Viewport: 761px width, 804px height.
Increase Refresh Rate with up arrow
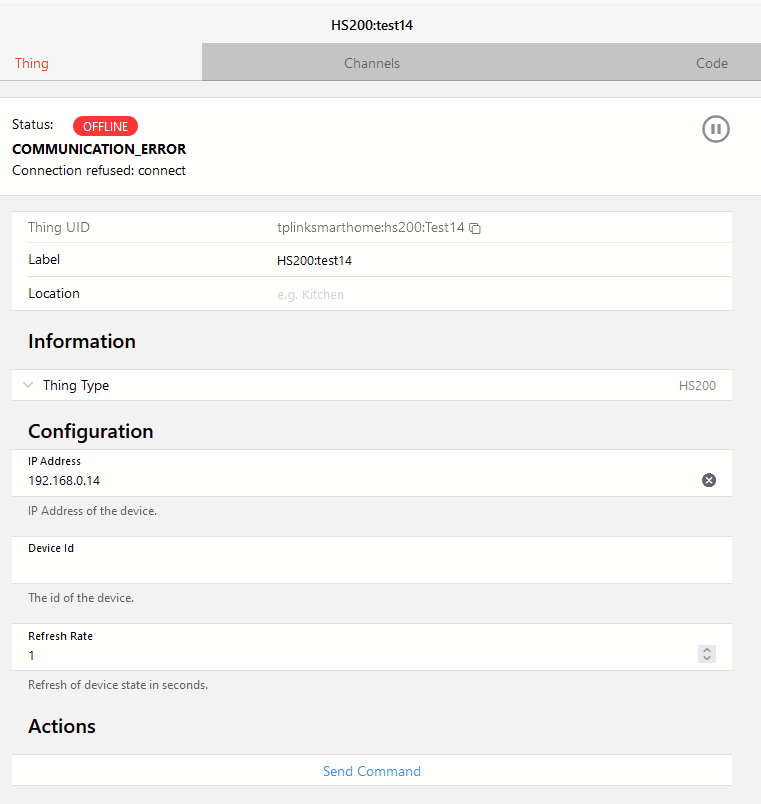click(707, 650)
